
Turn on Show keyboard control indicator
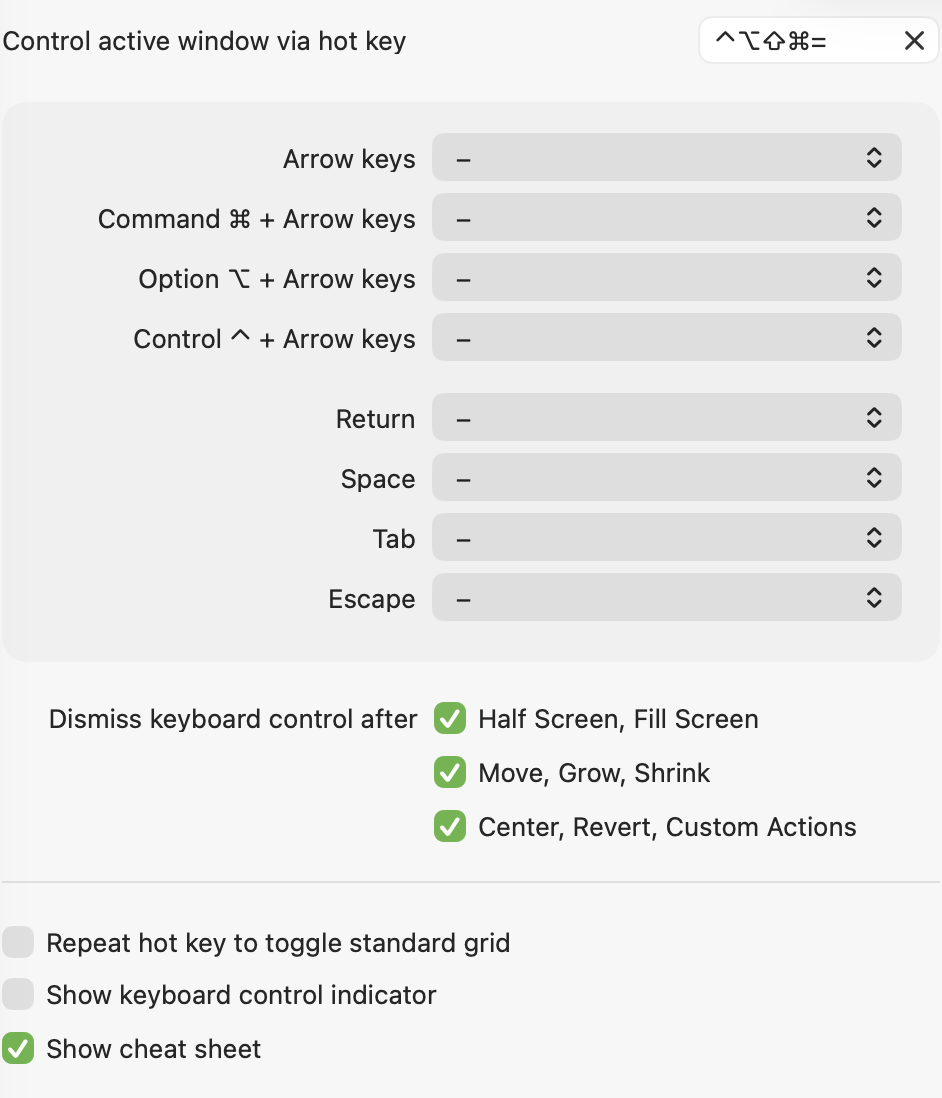click(18, 994)
